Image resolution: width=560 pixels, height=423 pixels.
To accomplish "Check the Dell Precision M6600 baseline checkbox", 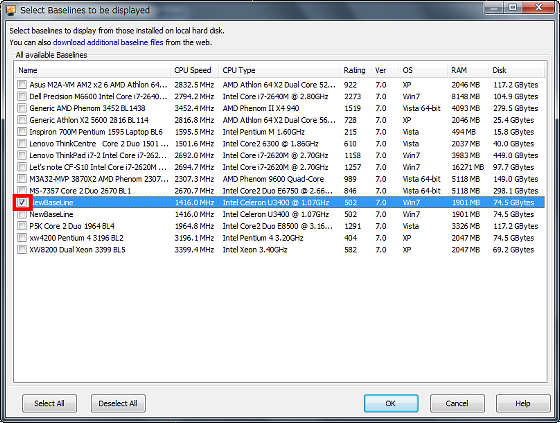I will pos(22,96).
